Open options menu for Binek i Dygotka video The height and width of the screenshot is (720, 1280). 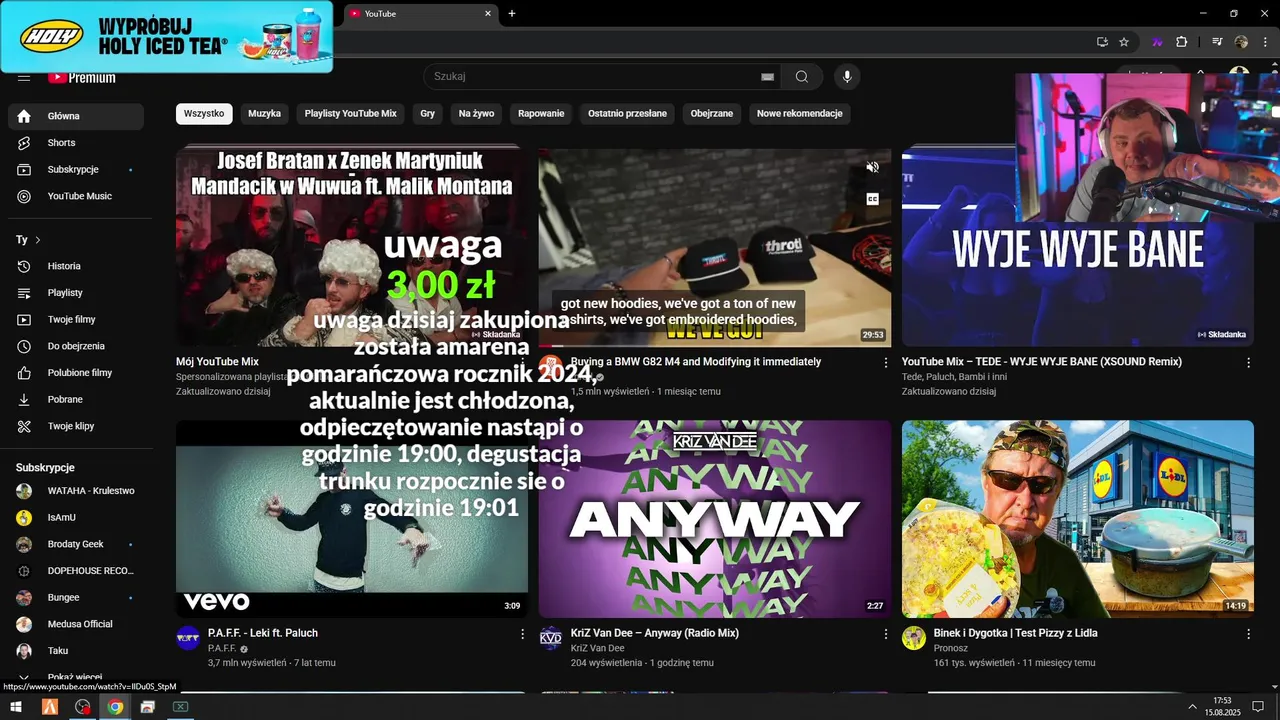coord(1248,634)
